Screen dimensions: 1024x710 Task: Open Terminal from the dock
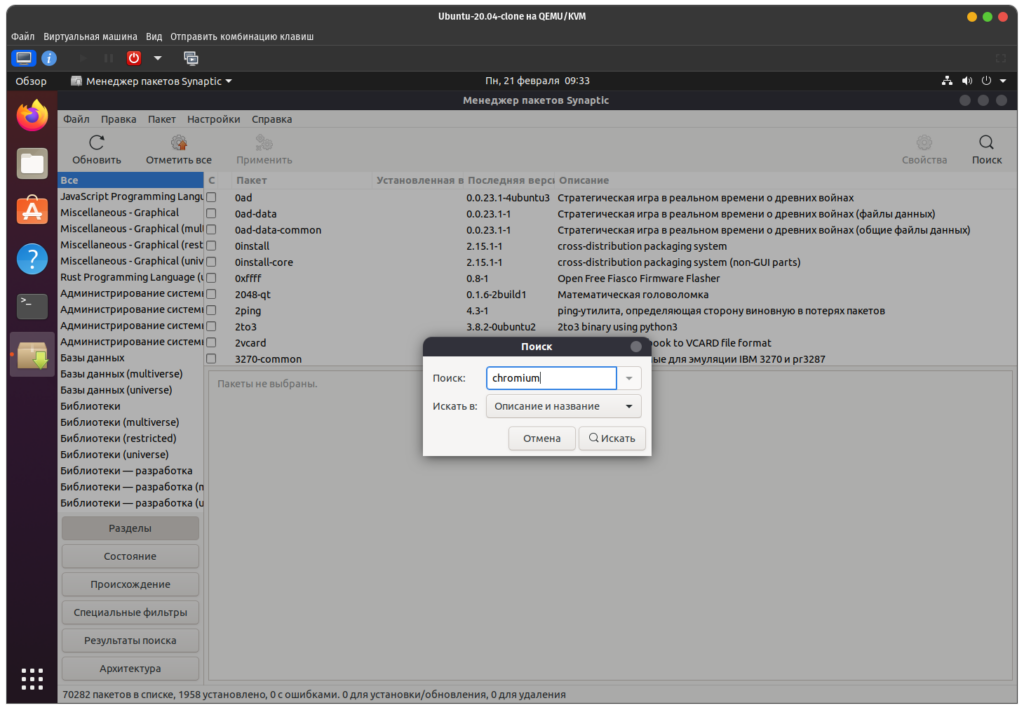tap(32, 307)
